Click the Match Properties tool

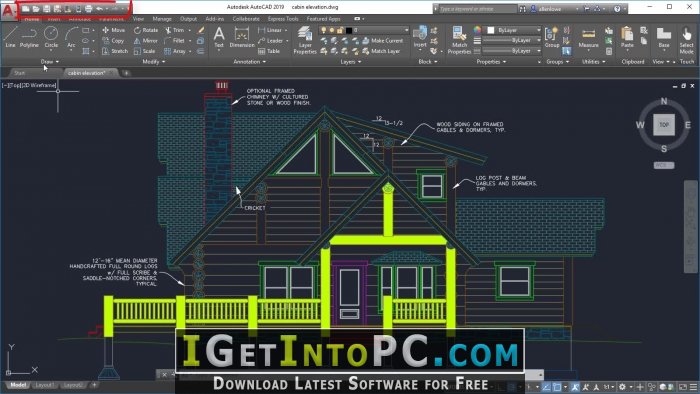459,40
